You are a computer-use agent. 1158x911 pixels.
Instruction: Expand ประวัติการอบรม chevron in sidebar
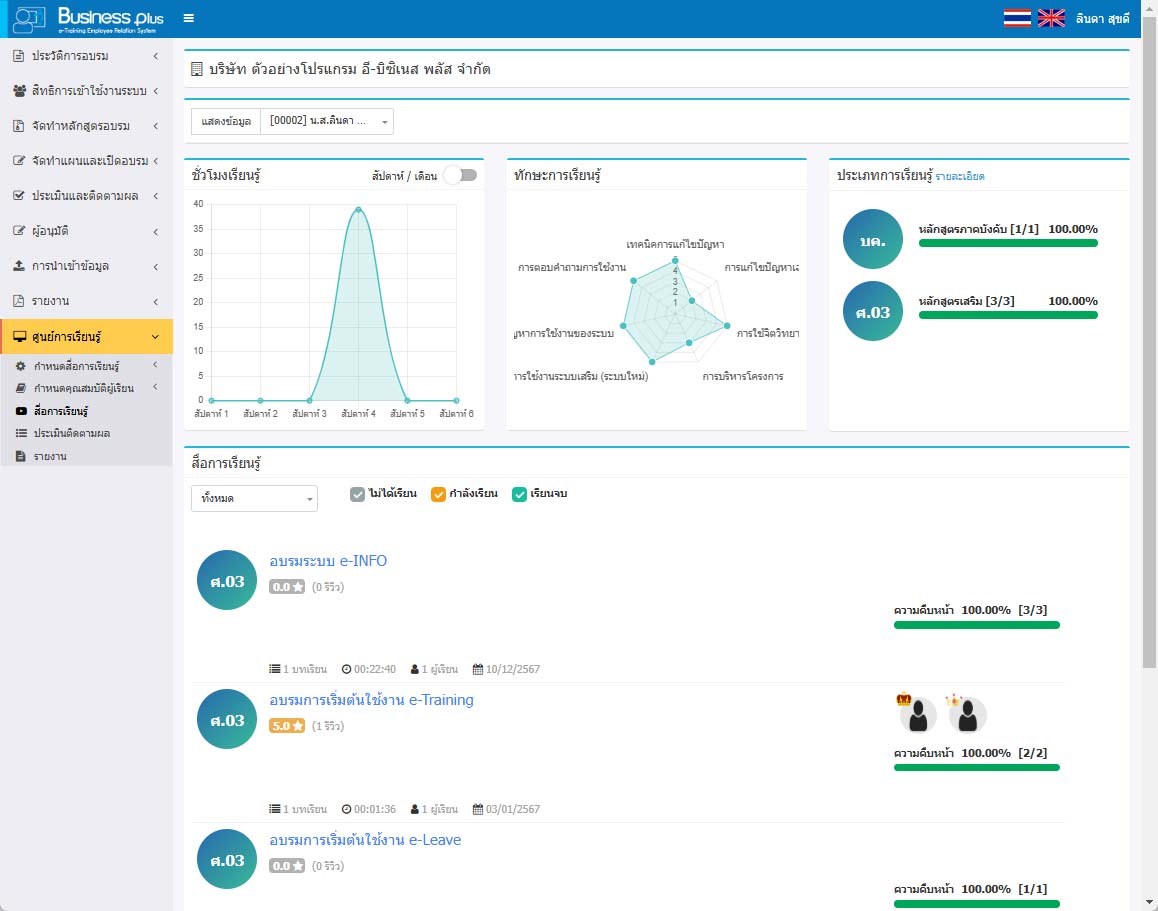156,56
